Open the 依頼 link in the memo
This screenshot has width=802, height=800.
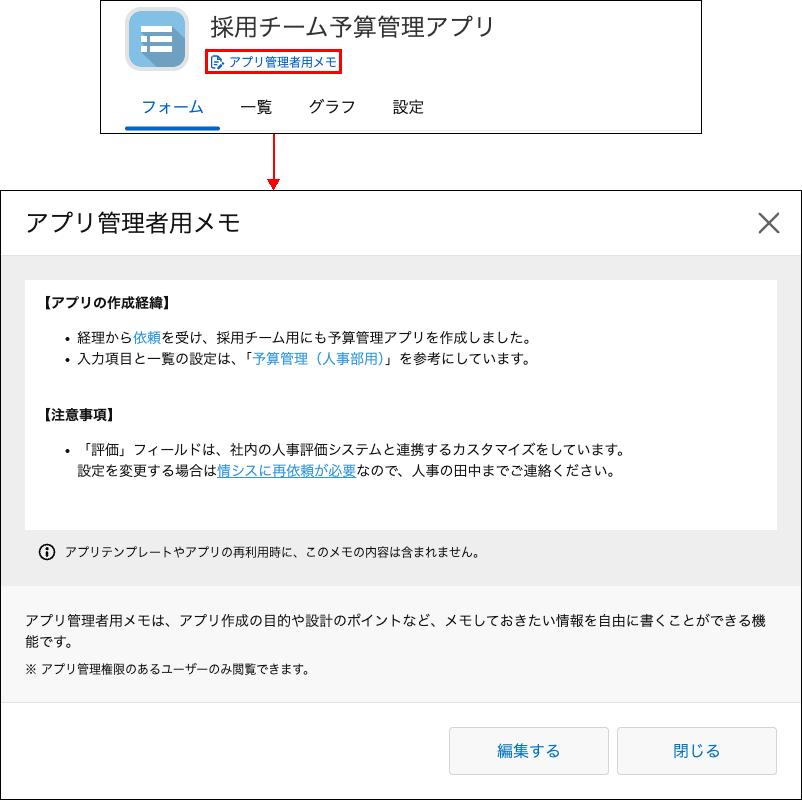(147, 338)
